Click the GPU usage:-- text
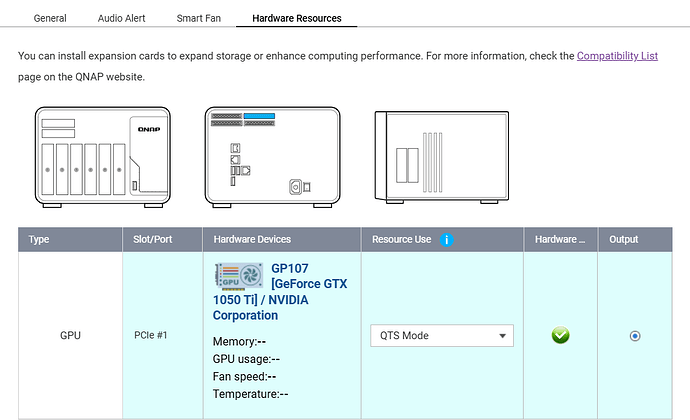 [x=246, y=359]
